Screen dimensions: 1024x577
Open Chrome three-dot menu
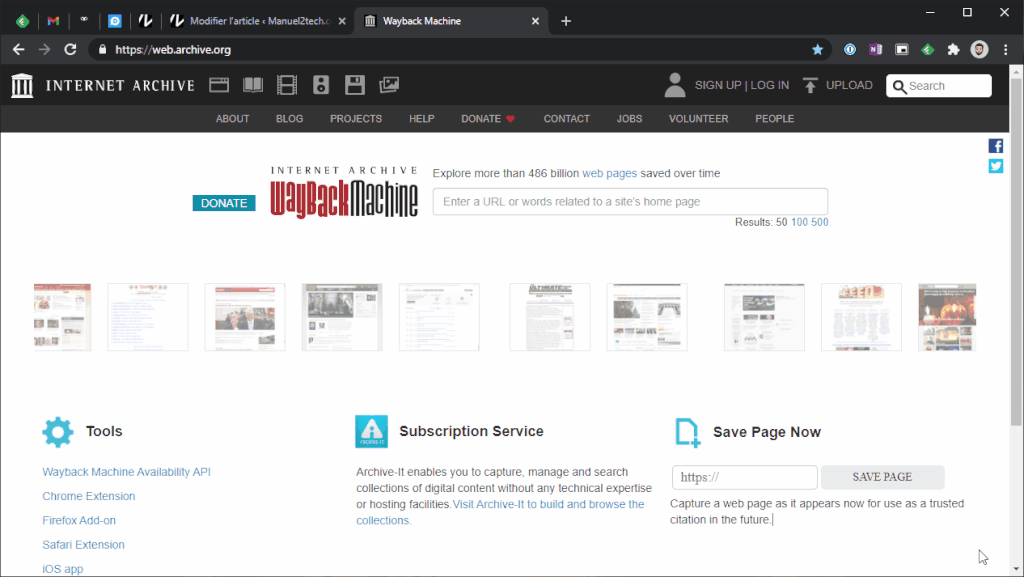tap(1005, 50)
